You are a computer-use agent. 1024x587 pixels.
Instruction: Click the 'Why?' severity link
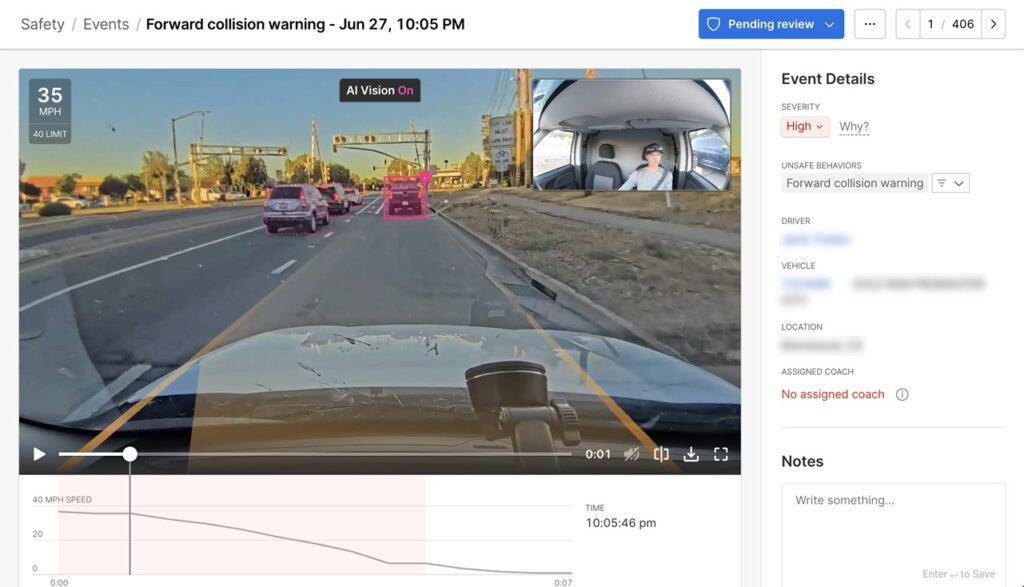coord(853,127)
